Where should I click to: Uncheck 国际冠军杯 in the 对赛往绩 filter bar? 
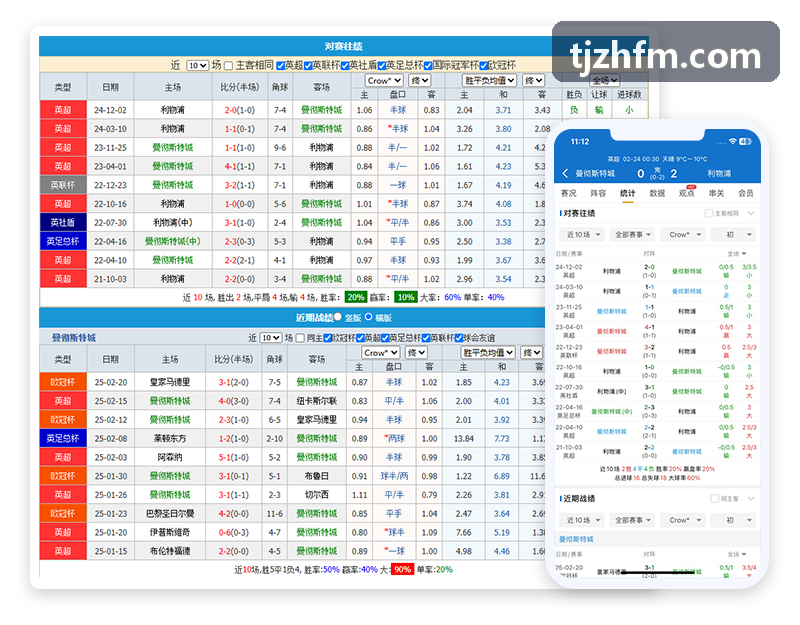coord(428,66)
